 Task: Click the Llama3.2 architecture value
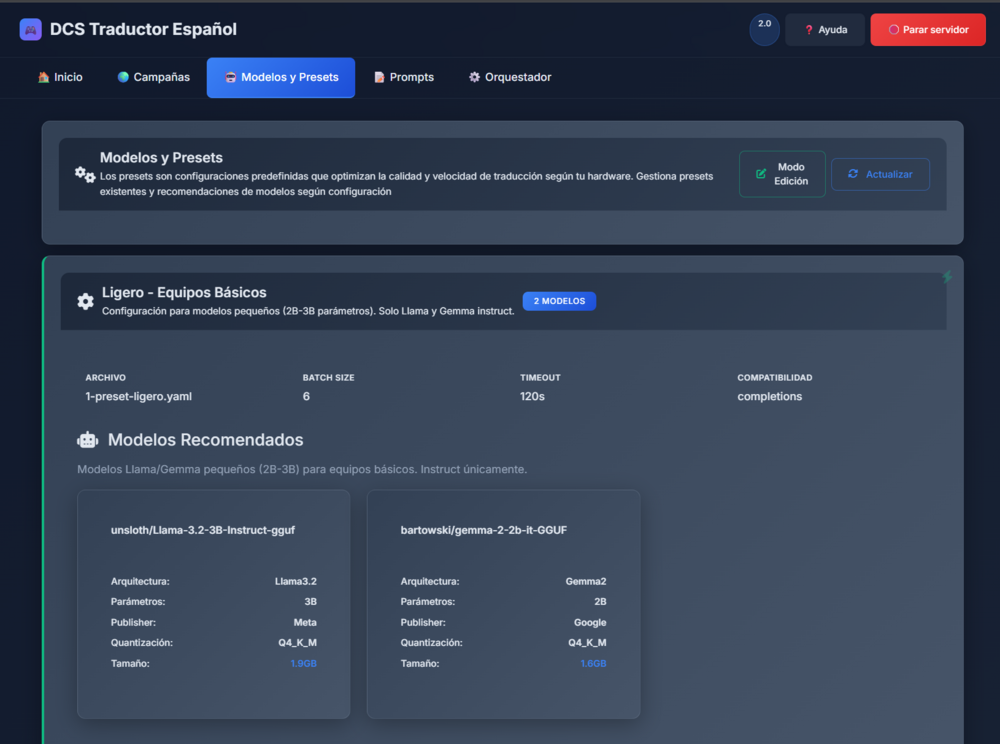click(296, 581)
